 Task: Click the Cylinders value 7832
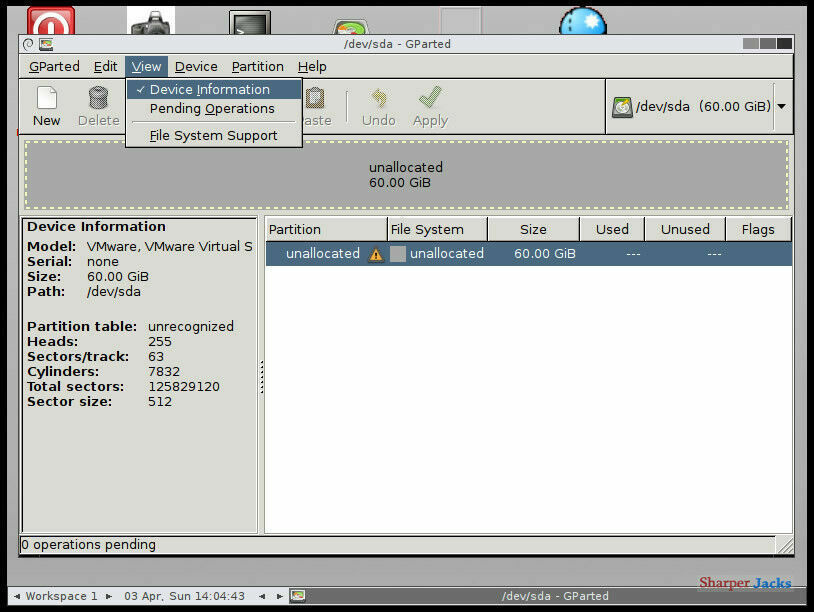pos(164,372)
